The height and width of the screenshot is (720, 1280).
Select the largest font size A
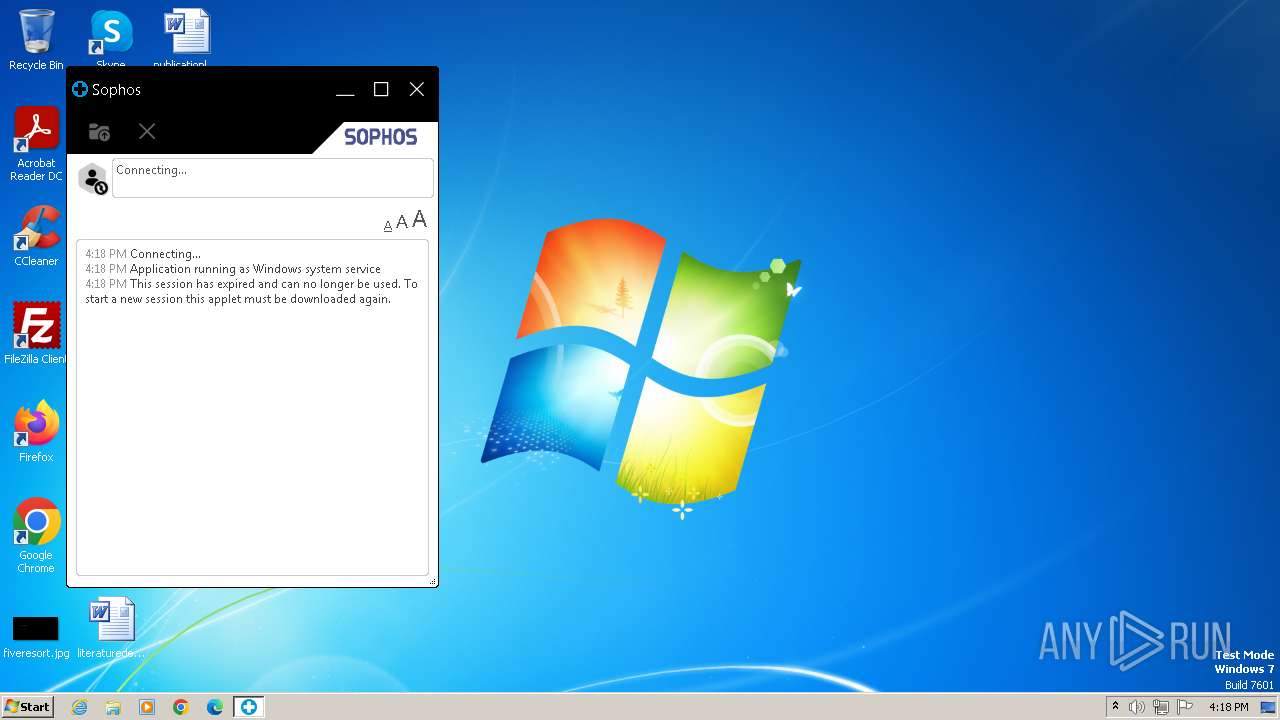pos(420,219)
